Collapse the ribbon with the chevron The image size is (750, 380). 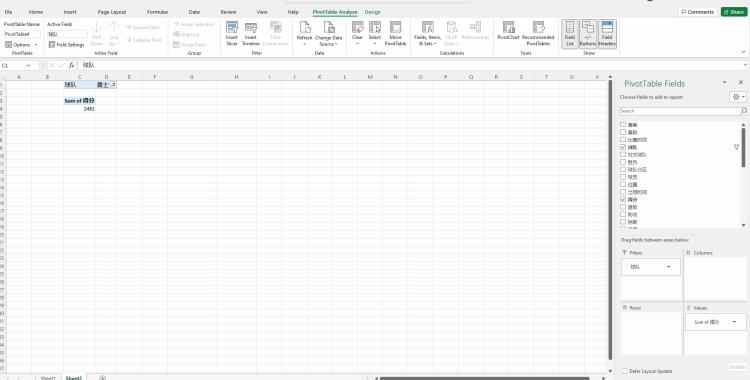click(743, 52)
